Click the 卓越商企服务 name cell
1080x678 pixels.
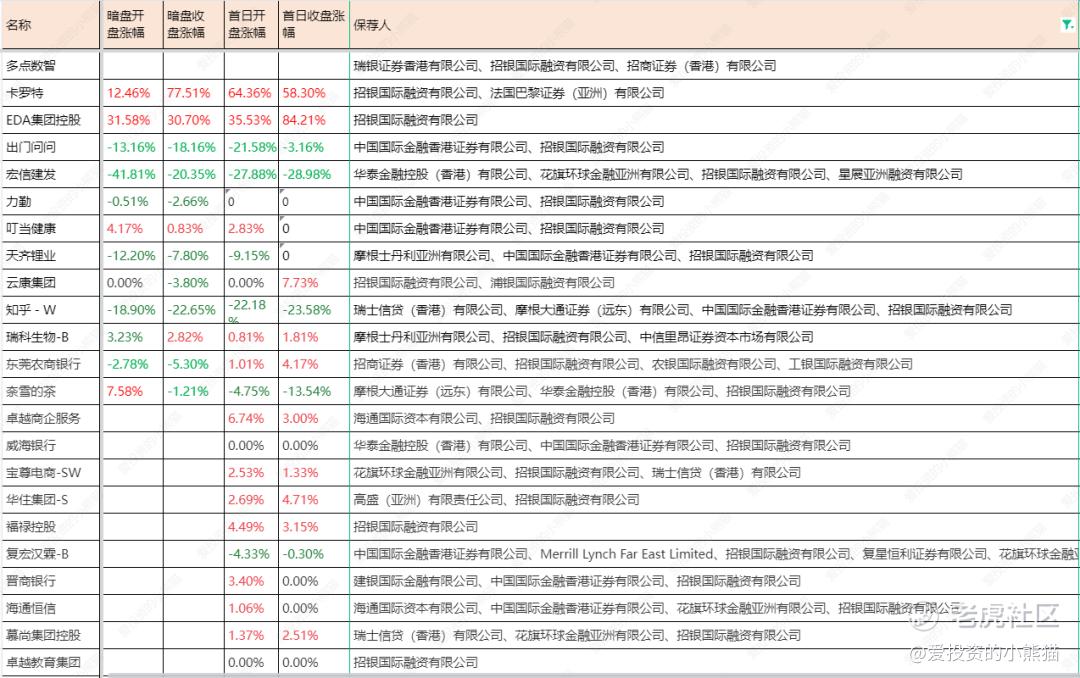point(52,418)
